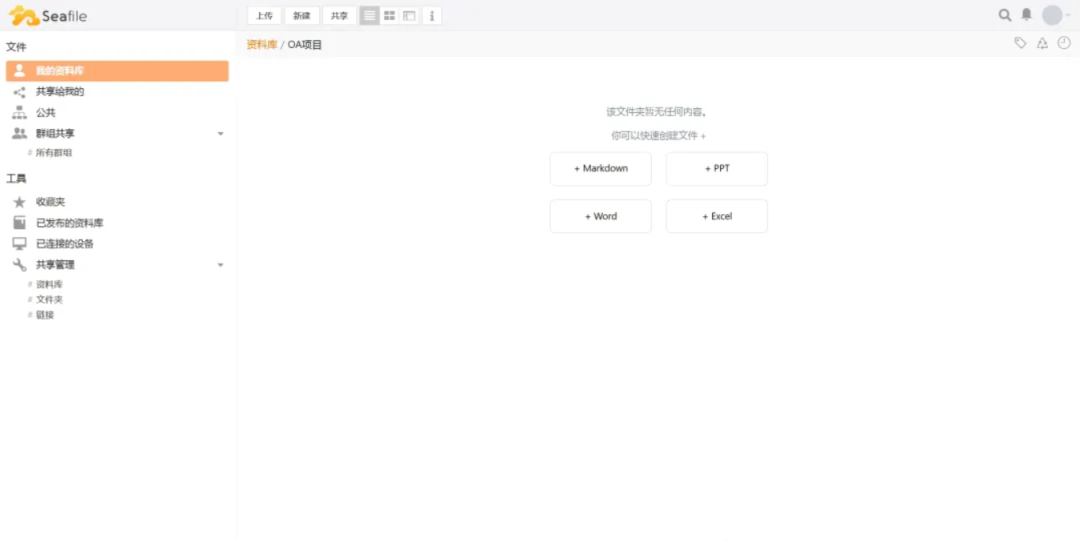The width and height of the screenshot is (1080, 540).
Task: Open the history clock icon
Action: click(x=1064, y=43)
